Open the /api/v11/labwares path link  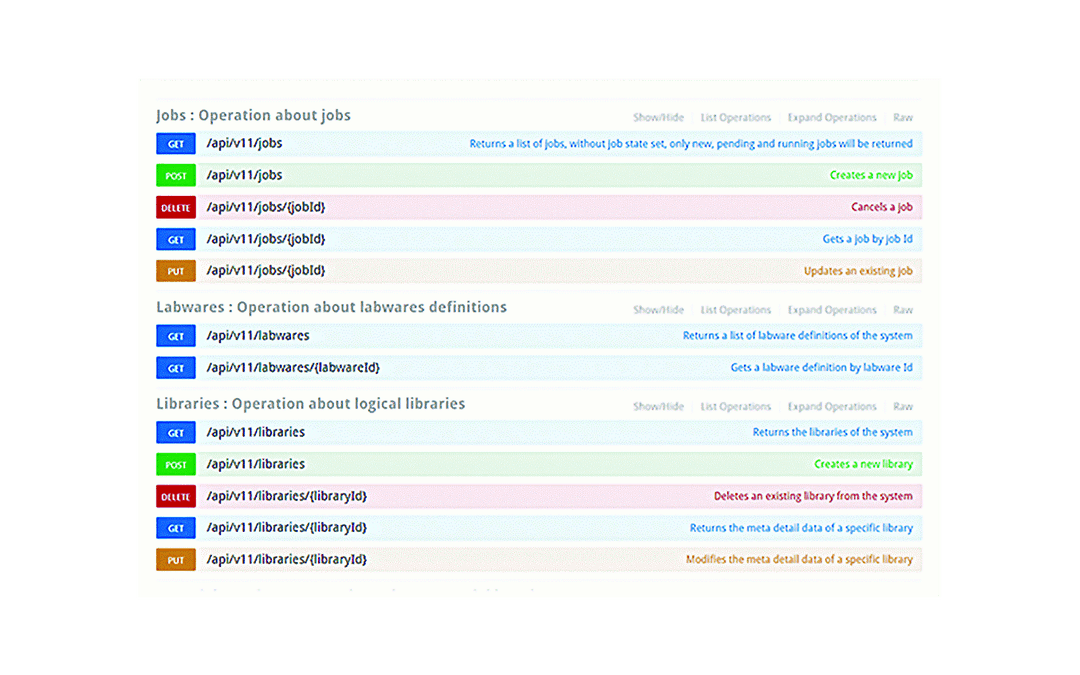[x=258, y=335]
